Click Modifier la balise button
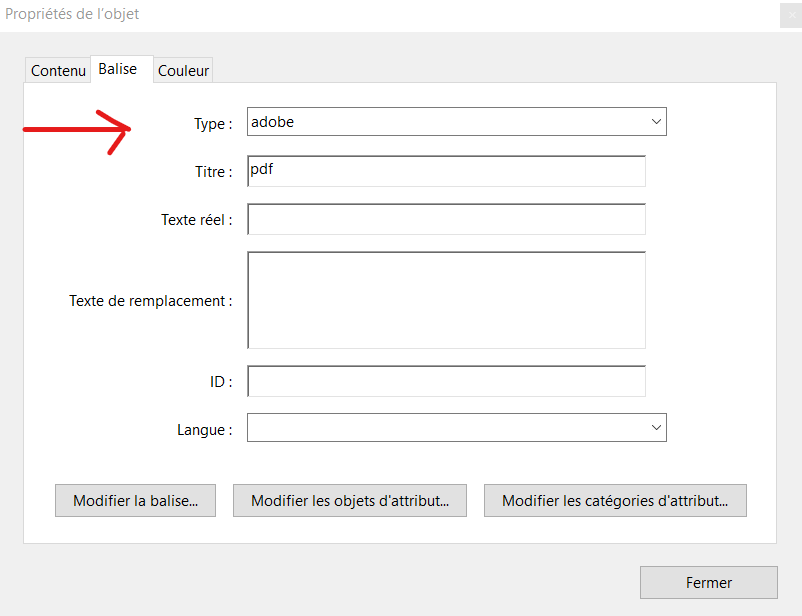 136,500
